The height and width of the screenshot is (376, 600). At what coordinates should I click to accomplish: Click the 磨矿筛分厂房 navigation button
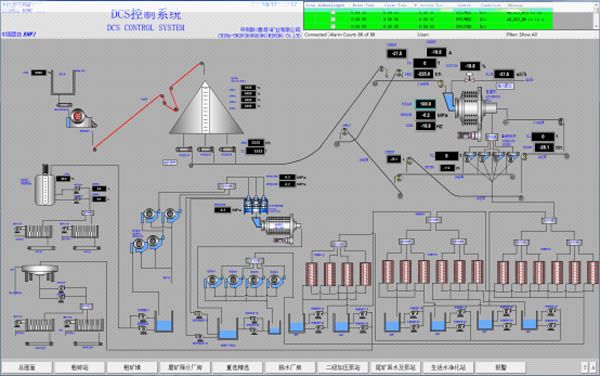tap(185, 367)
